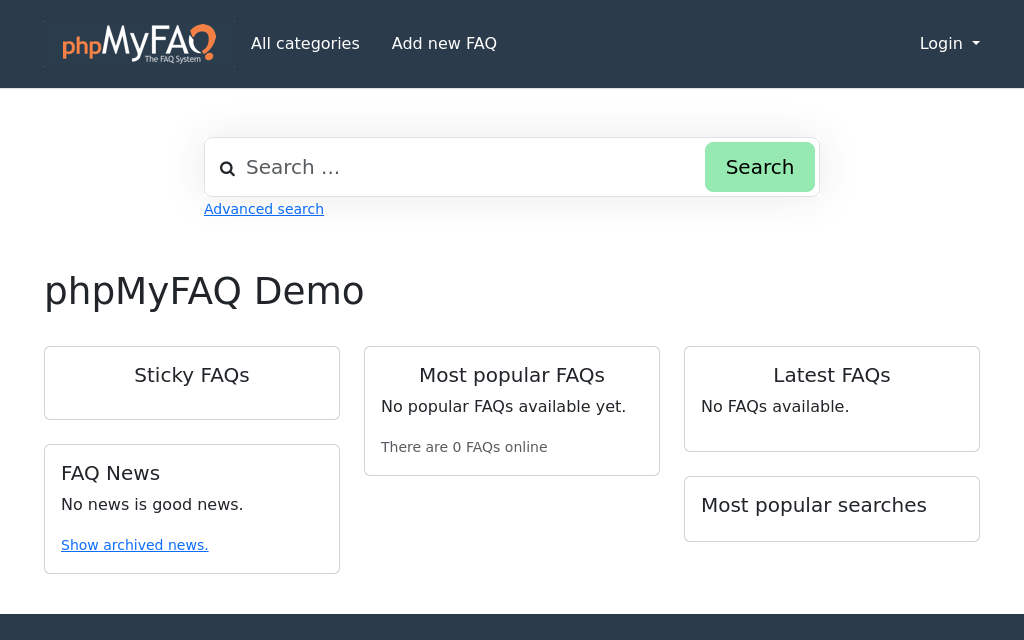The height and width of the screenshot is (640, 1024).
Task: Click 'No FAQs available.' text
Action: [x=775, y=407]
